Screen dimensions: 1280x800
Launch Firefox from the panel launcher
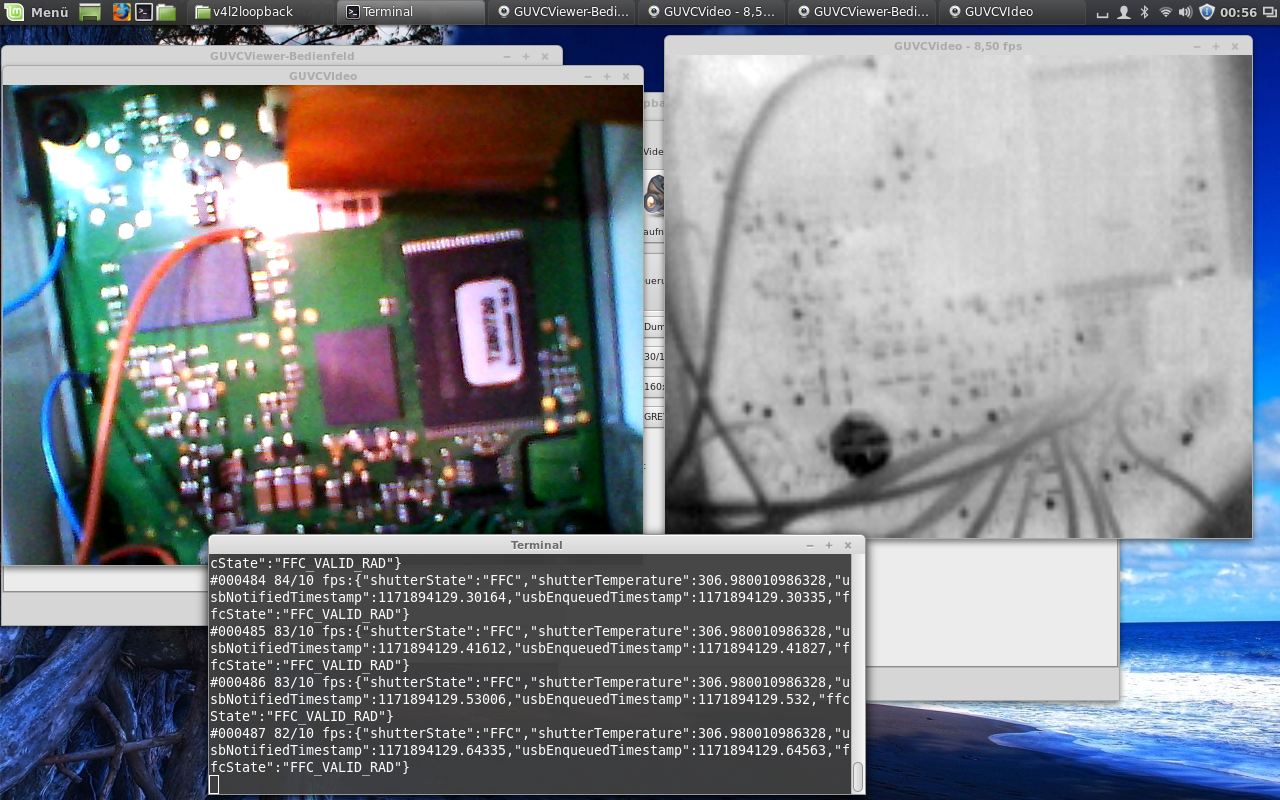point(121,12)
